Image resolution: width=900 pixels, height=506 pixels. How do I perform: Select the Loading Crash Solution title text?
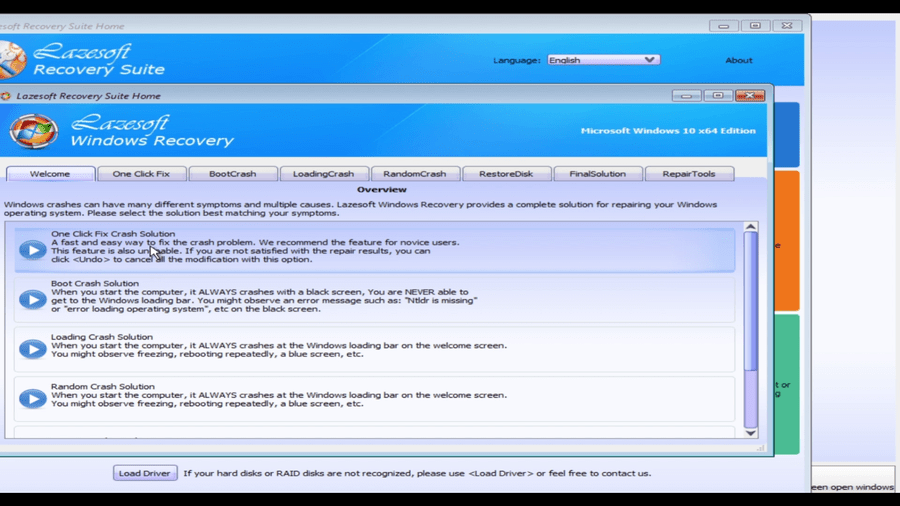[102, 337]
